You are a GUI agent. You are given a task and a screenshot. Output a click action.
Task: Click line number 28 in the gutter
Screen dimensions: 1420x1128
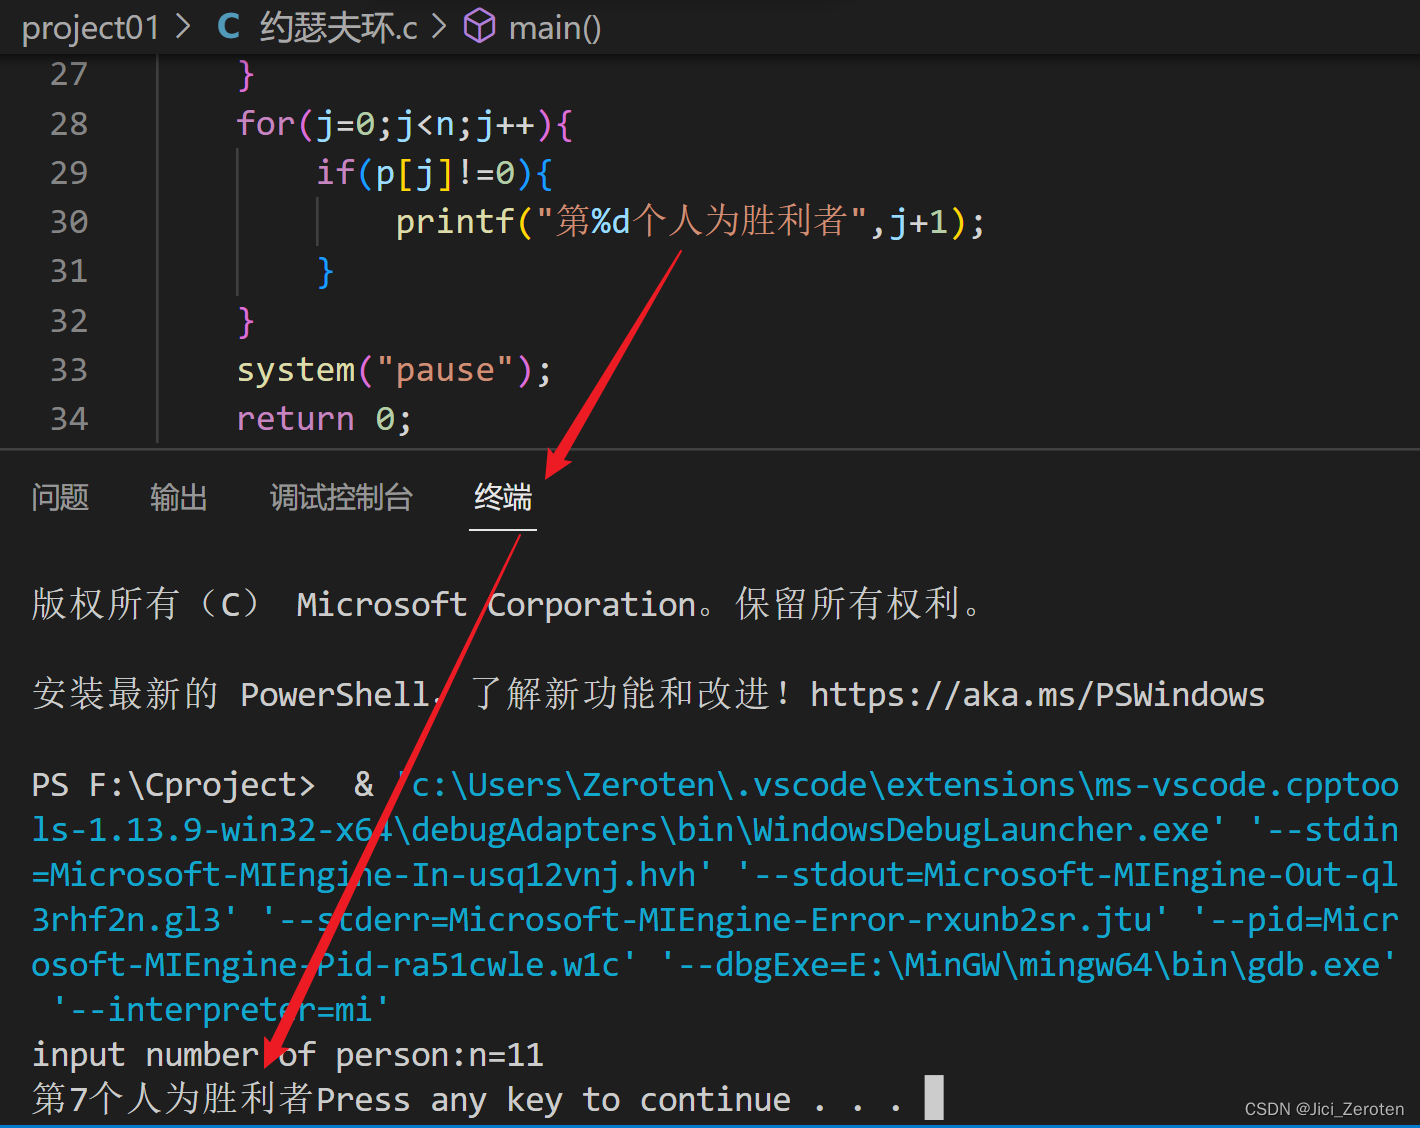(x=69, y=123)
